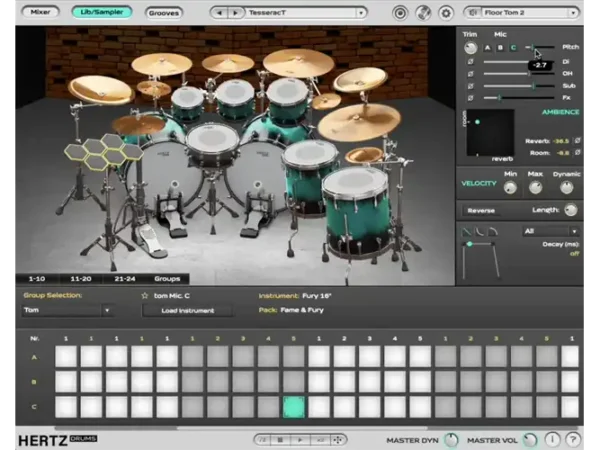Switch to the Lib/Sampler tab
This screenshot has height=450, width=600.
(x=102, y=12)
